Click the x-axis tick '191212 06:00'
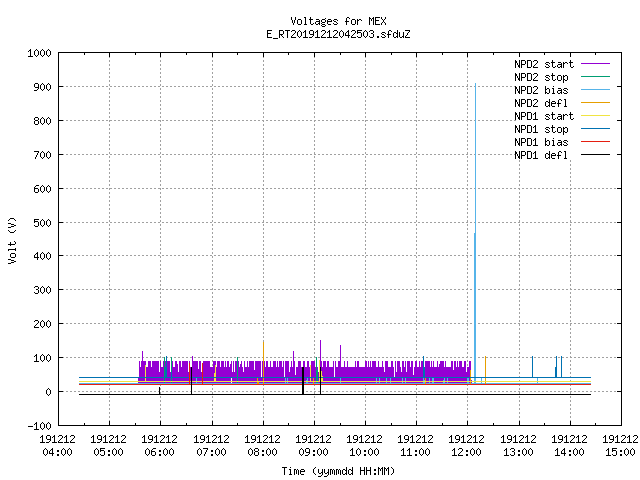This screenshot has width=640, height=480. coord(160,446)
